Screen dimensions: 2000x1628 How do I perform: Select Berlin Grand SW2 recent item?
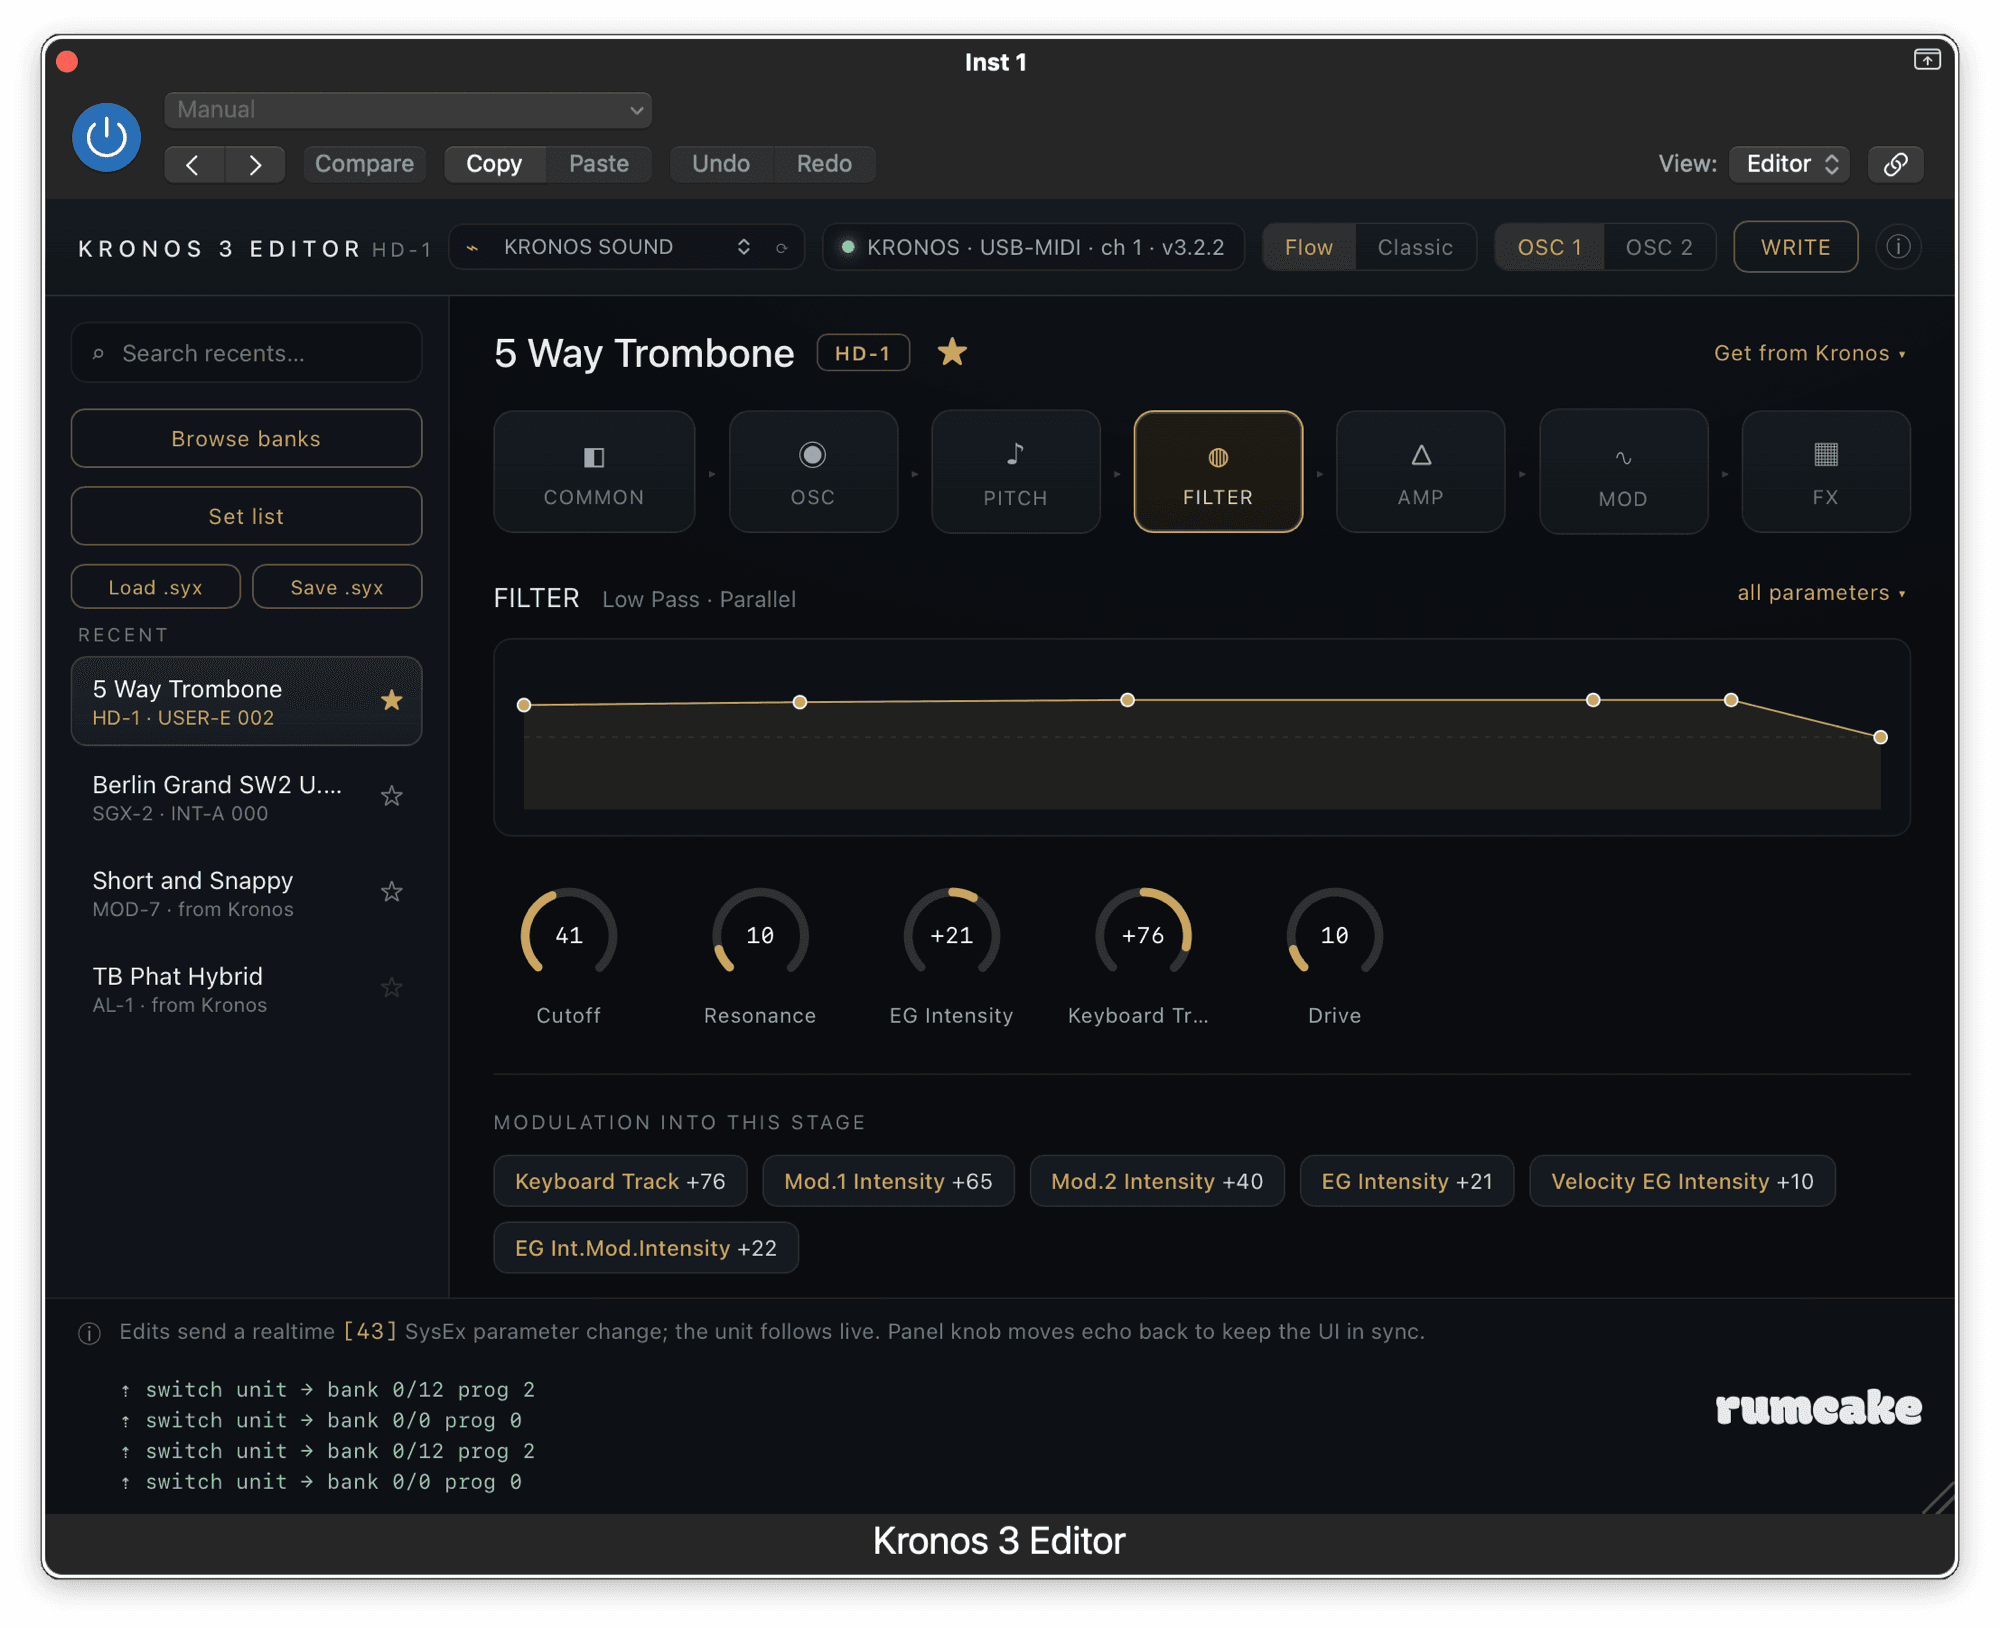[x=246, y=797]
